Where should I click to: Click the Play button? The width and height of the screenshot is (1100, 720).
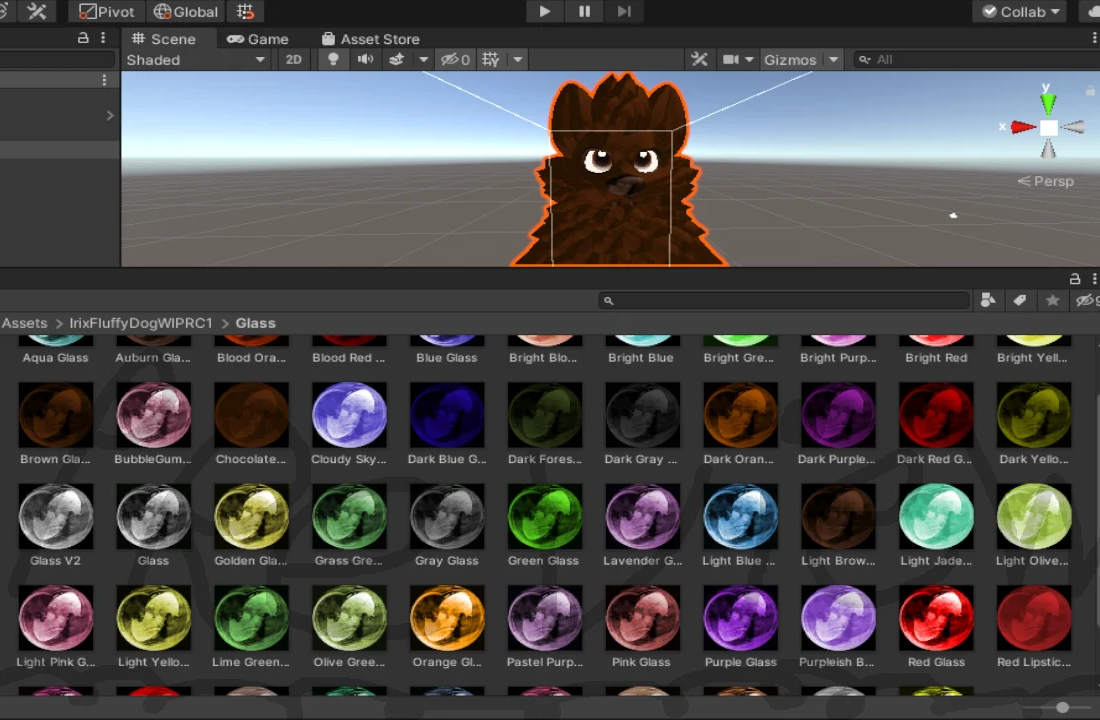pyautogui.click(x=544, y=11)
